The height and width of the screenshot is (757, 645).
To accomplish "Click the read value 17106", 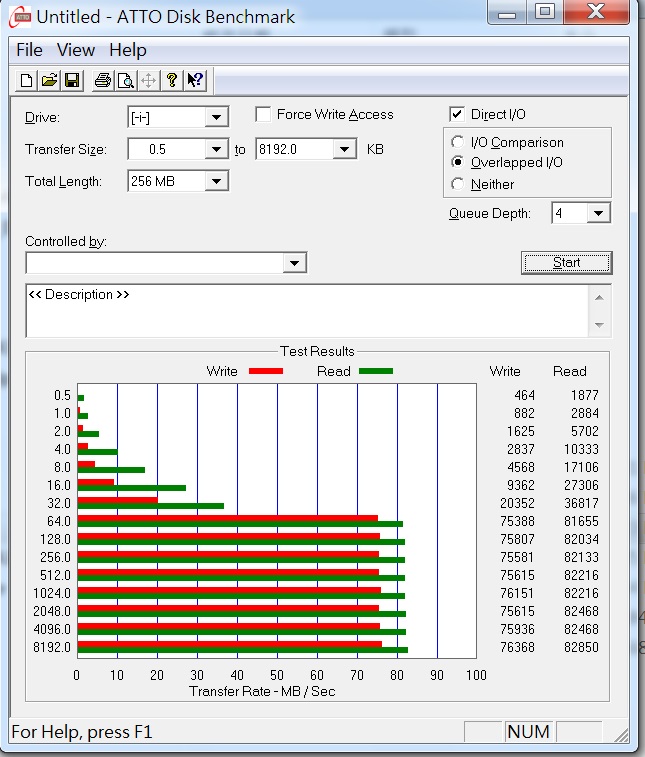I will (581, 467).
